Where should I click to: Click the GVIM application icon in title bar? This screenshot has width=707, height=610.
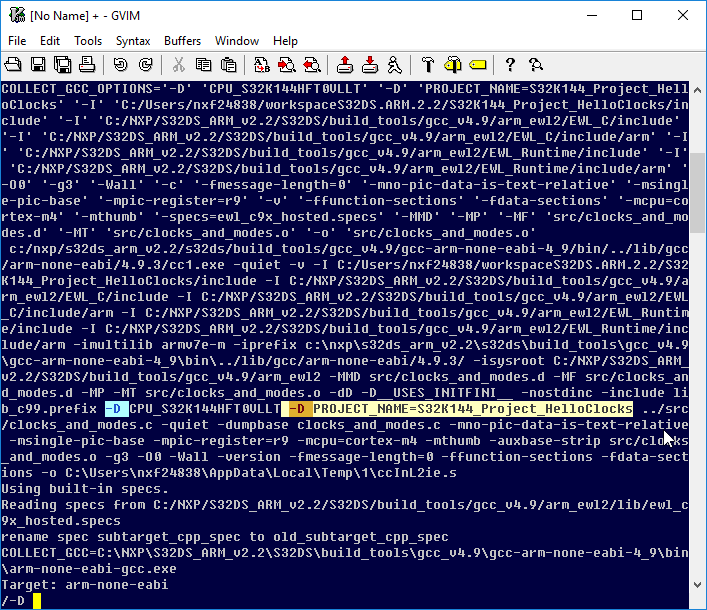[x=17, y=15]
